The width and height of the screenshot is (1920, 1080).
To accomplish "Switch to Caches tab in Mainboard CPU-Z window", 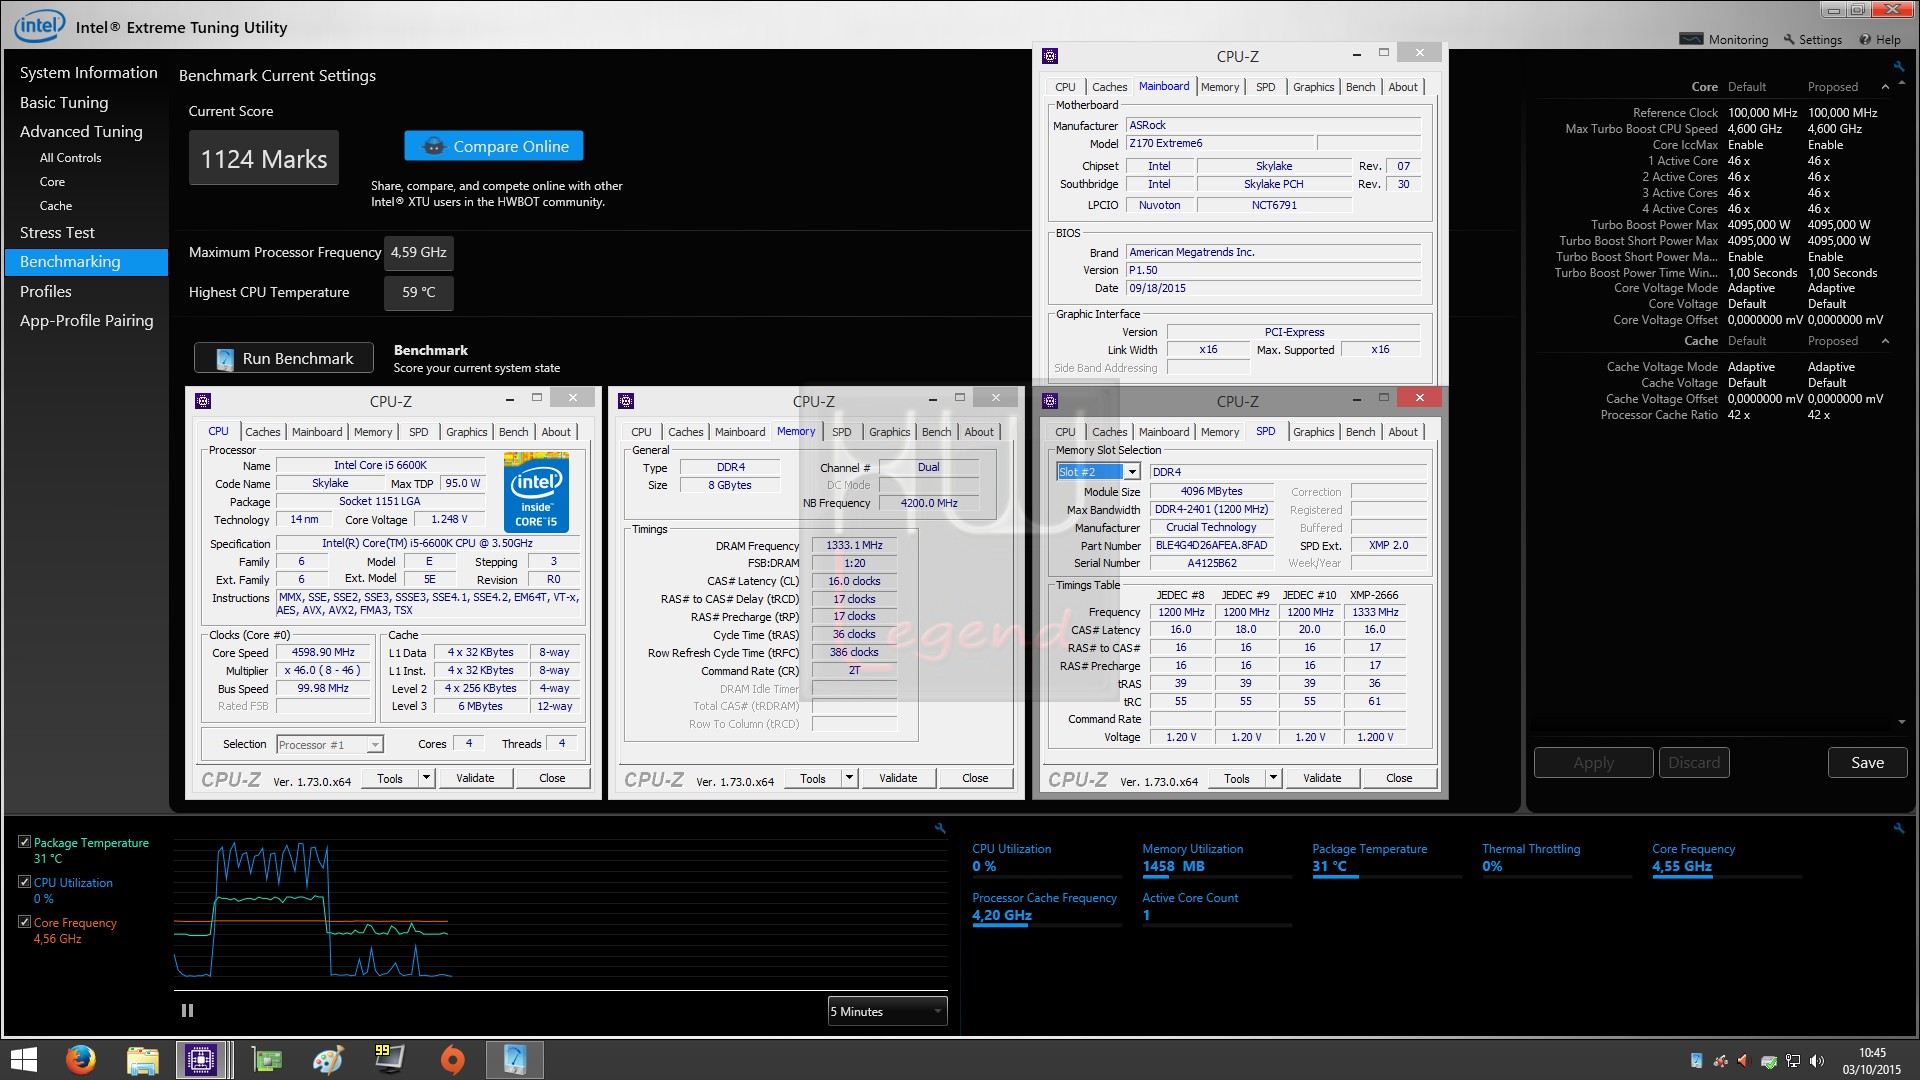I will 1109,87.
